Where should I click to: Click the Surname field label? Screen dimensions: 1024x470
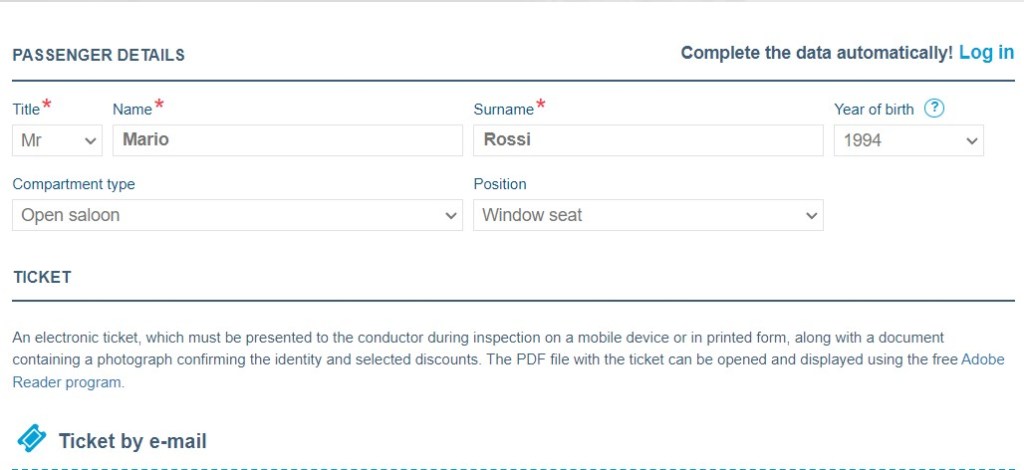[x=503, y=110]
